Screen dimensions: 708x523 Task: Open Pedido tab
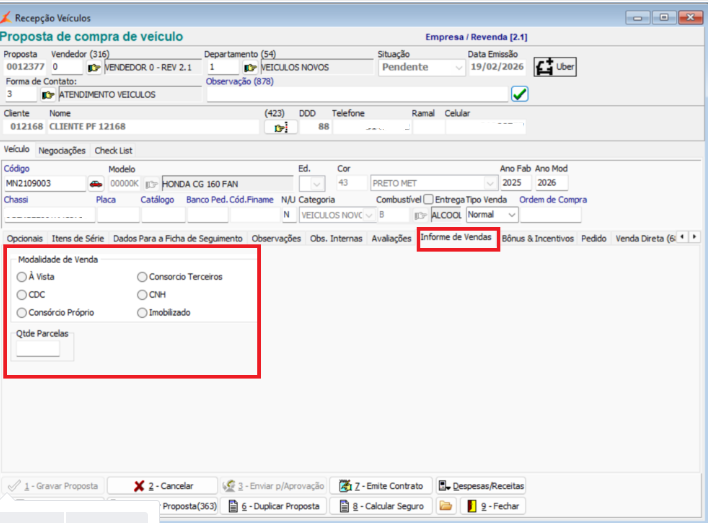pos(594,238)
